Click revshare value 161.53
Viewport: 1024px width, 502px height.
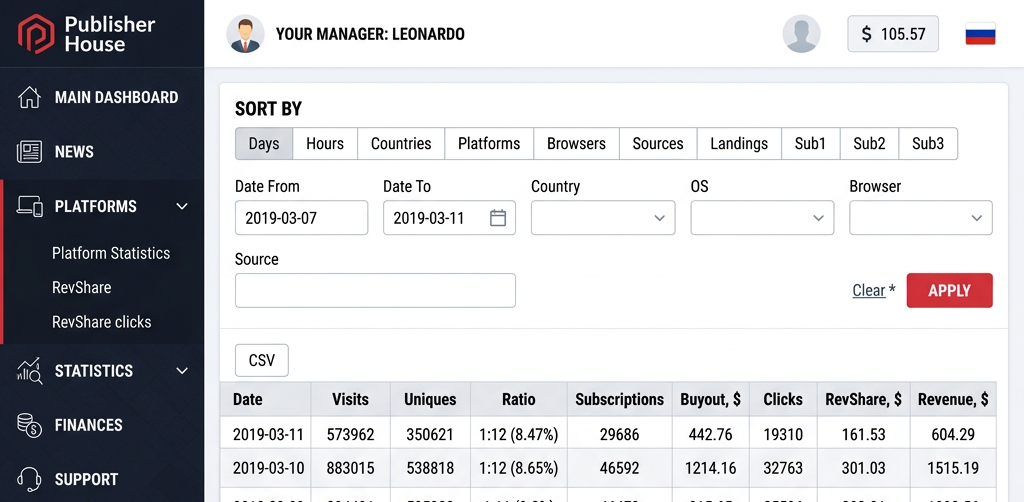(863, 434)
